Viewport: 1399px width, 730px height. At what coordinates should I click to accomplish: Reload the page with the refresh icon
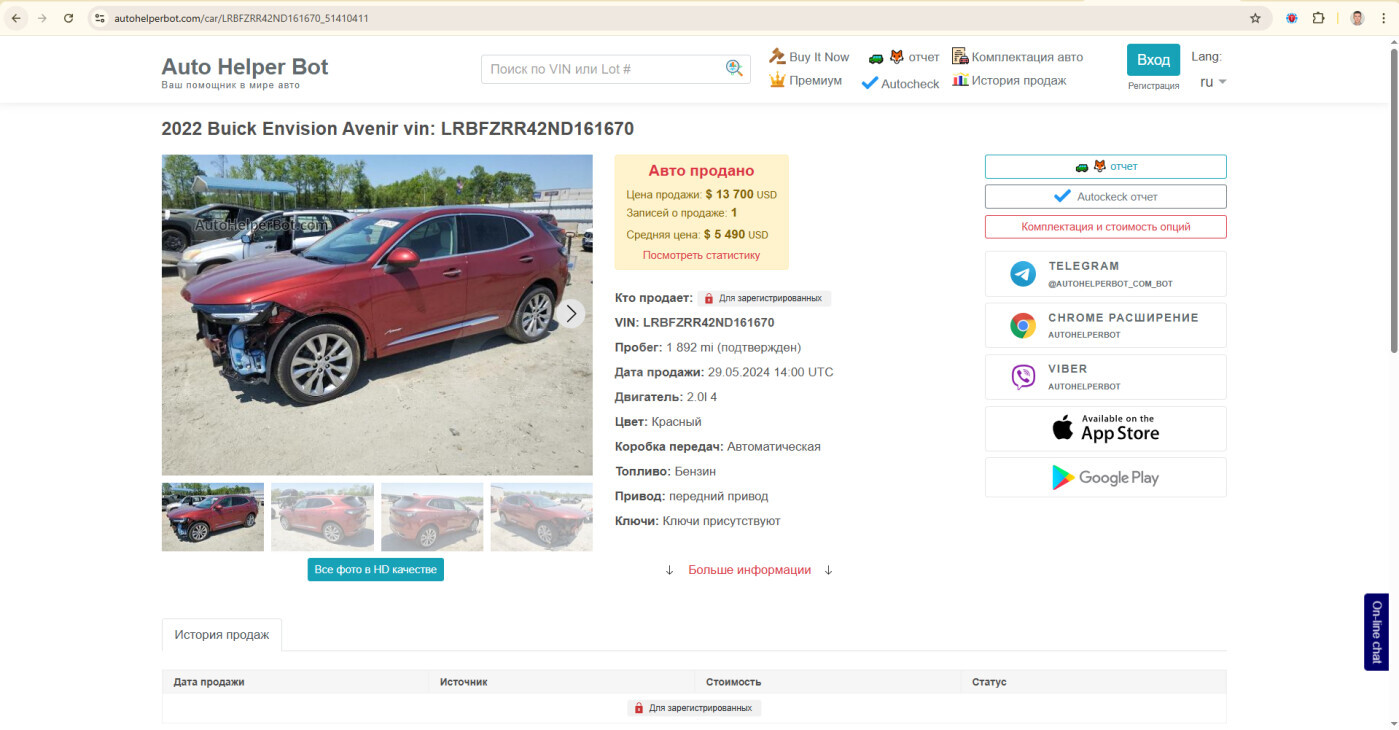[x=68, y=18]
